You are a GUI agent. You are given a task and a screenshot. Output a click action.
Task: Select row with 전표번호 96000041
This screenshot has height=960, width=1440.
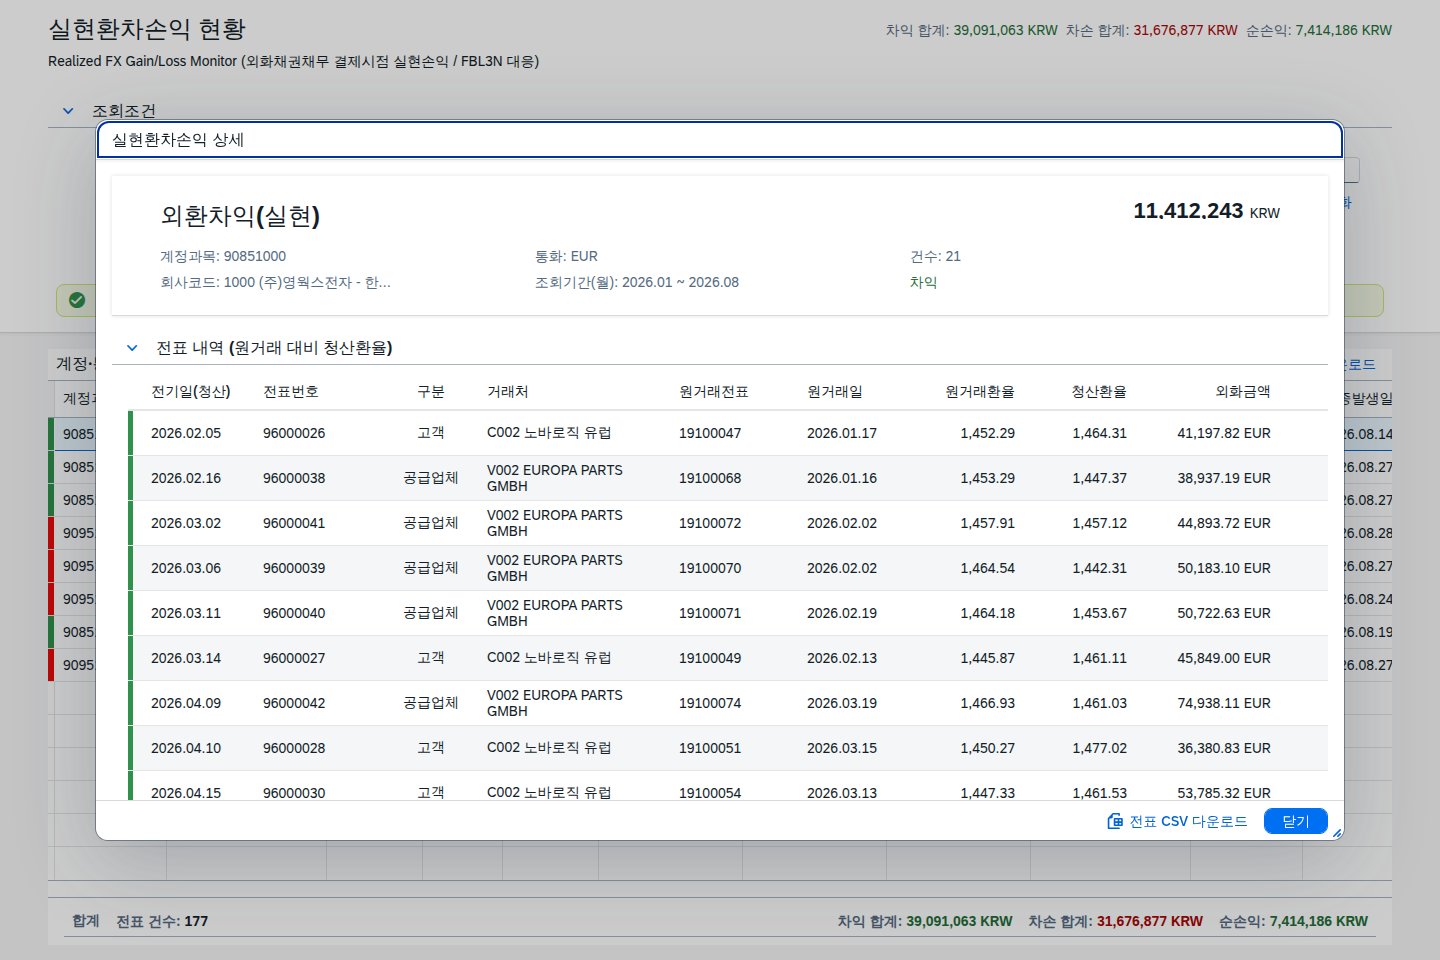pyautogui.click(x=728, y=523)
